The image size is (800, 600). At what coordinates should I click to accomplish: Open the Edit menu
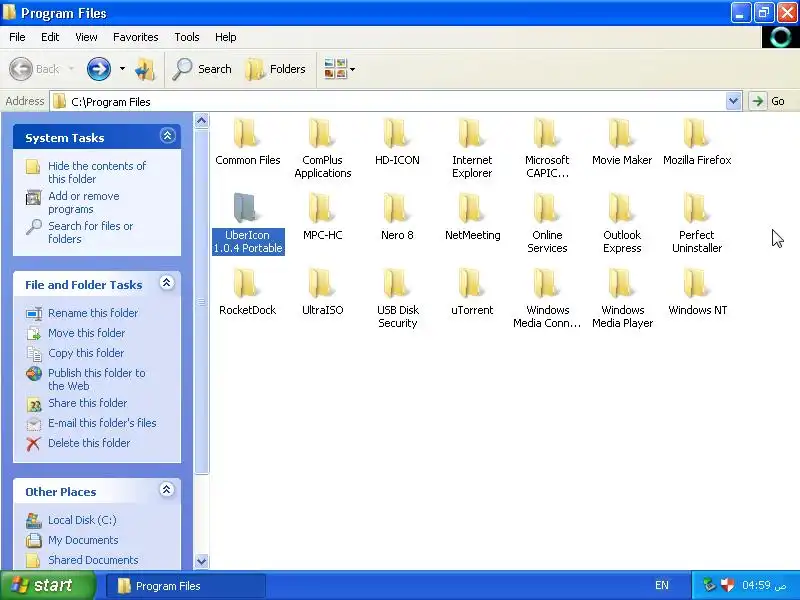pyautogui.click(x=50, y=37)
